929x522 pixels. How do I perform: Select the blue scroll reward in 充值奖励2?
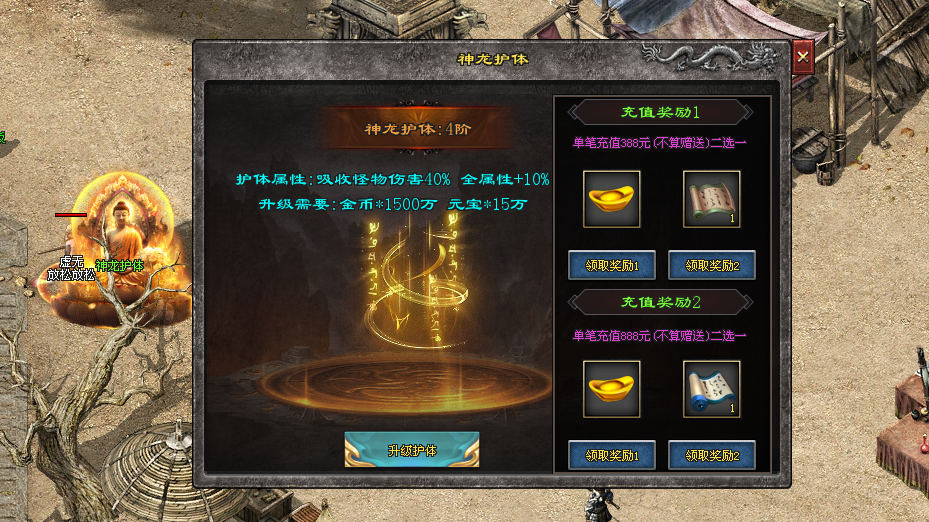coord(712,389)
